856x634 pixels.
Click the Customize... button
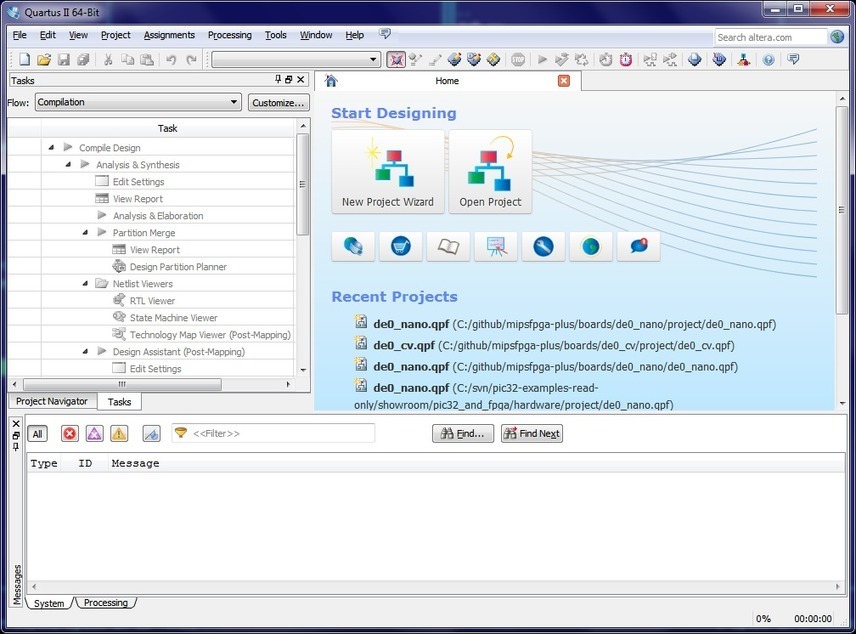click(278, 103)
